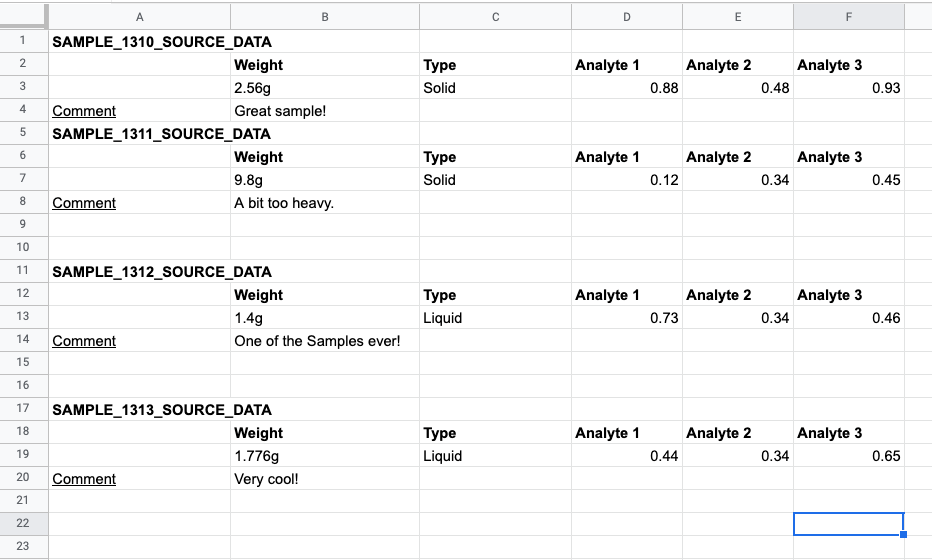
Task: Click row header number 9
Action: 23,226
